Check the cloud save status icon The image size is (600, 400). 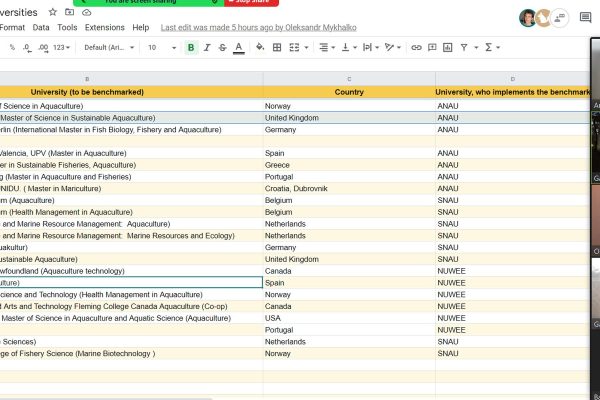point(86,13)
